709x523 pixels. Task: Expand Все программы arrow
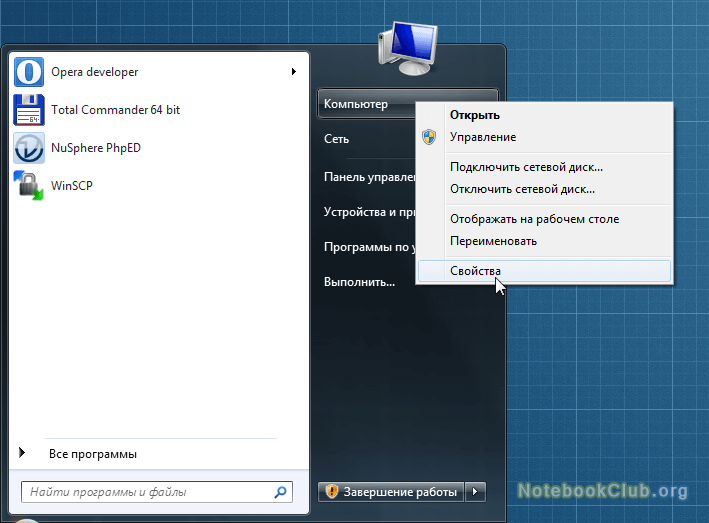point(22,452)
